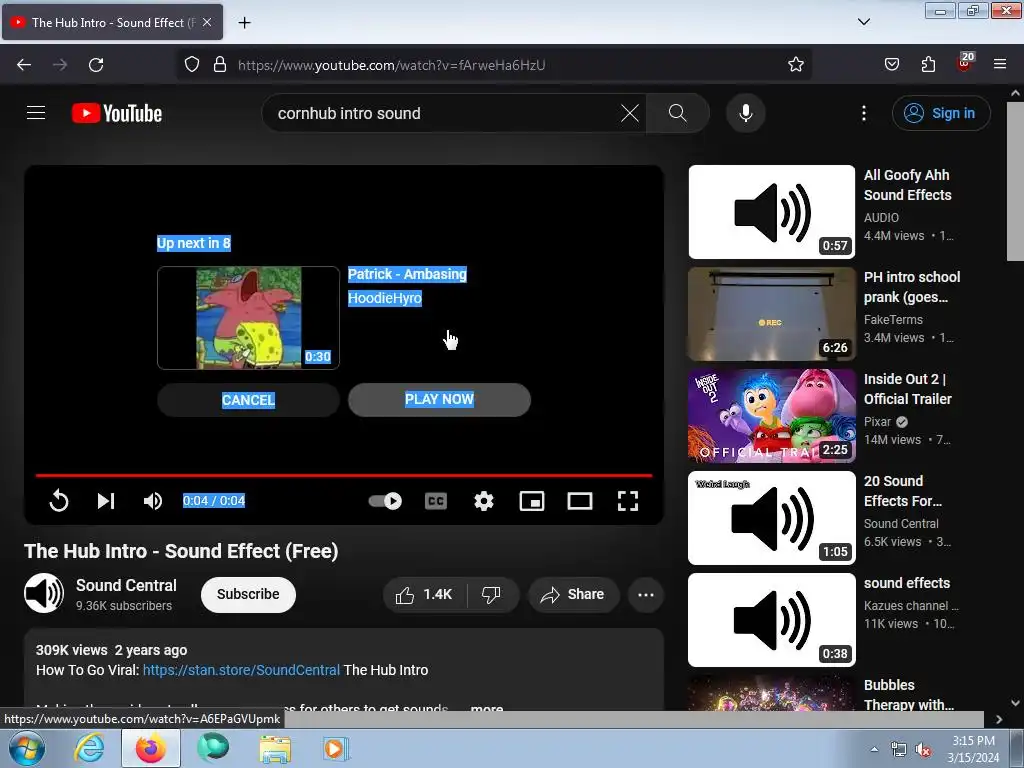Click the red video progress bar

344,475
